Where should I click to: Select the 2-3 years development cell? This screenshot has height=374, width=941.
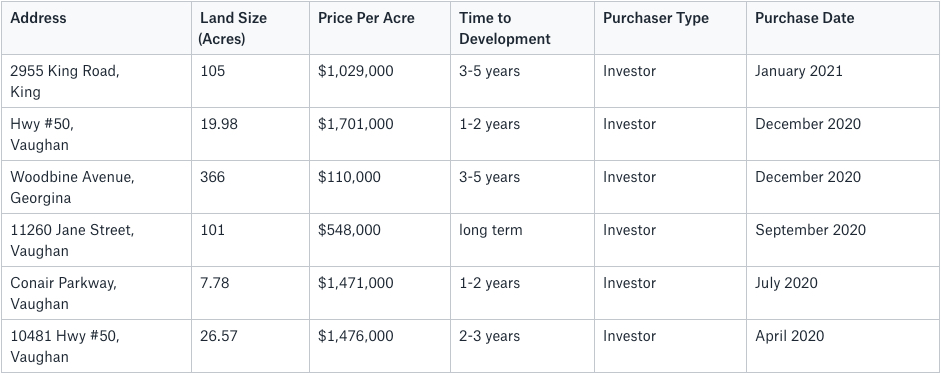522,346
